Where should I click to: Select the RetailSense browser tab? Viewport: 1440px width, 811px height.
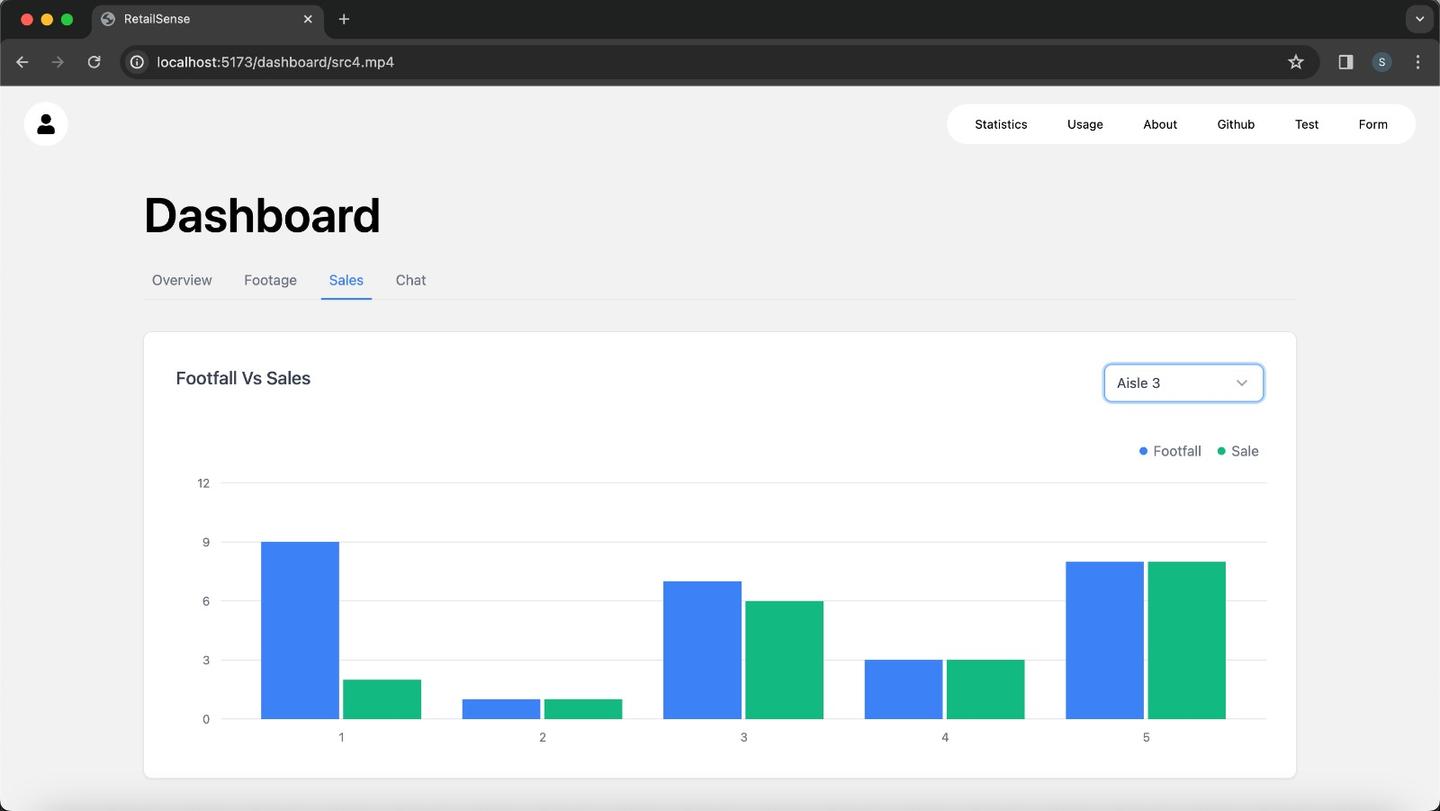pos(208,19)
